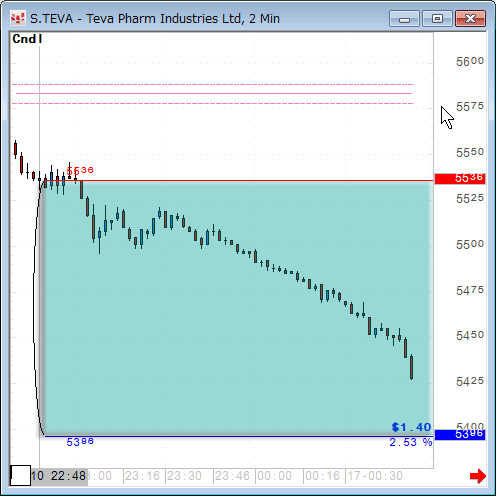
Task: Select the blue 5396 price marker on the scale
Action: [x=460, y=434]
